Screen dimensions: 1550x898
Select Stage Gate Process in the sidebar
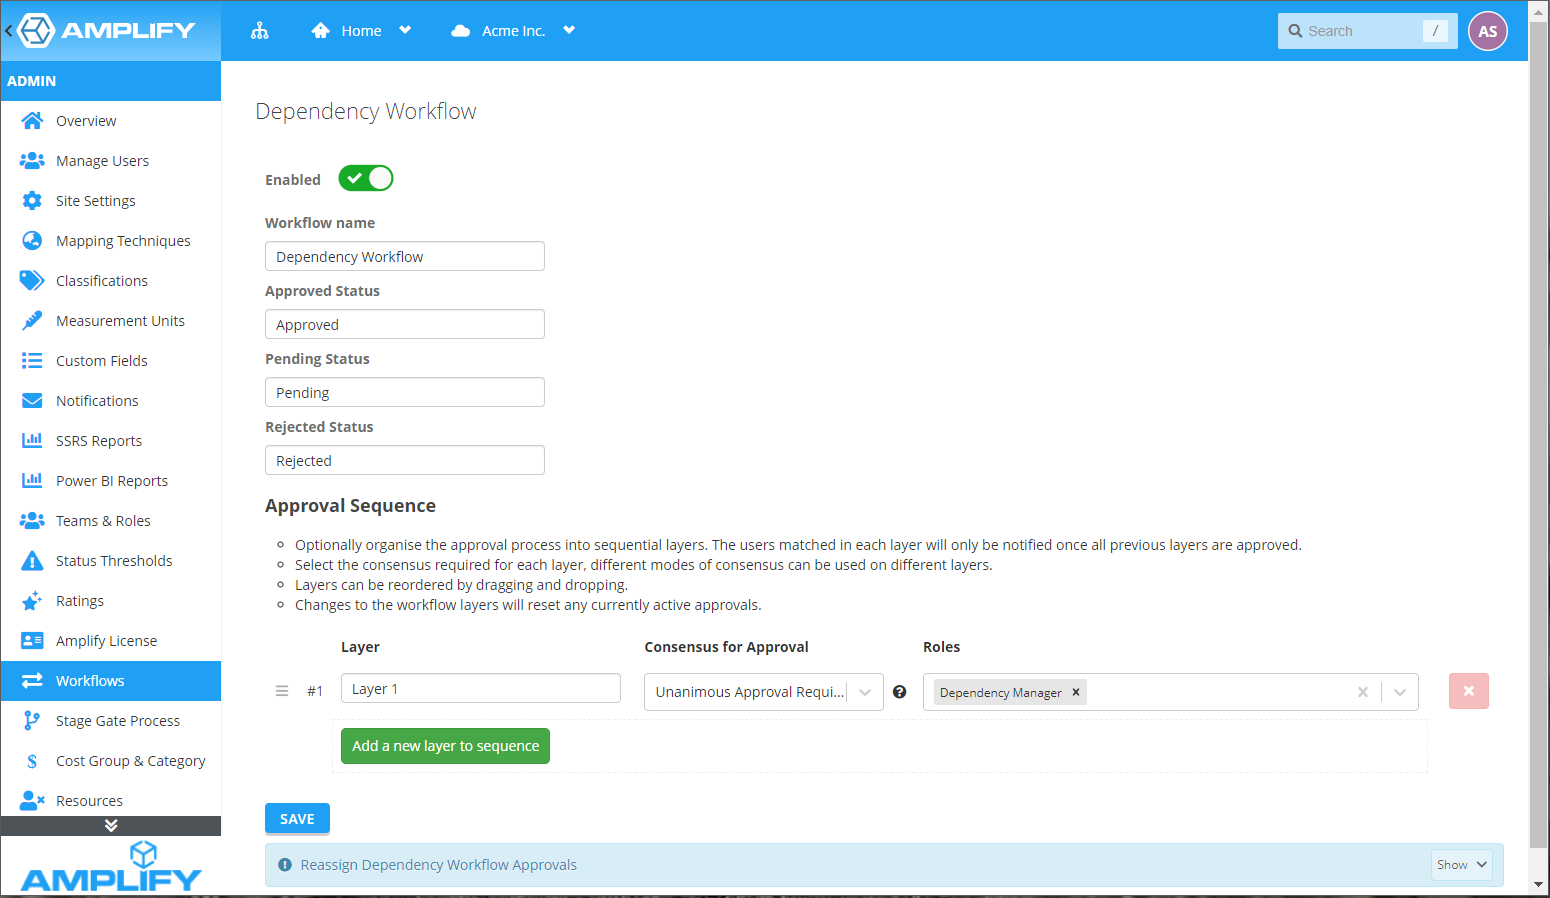click(x=118, y=720)
